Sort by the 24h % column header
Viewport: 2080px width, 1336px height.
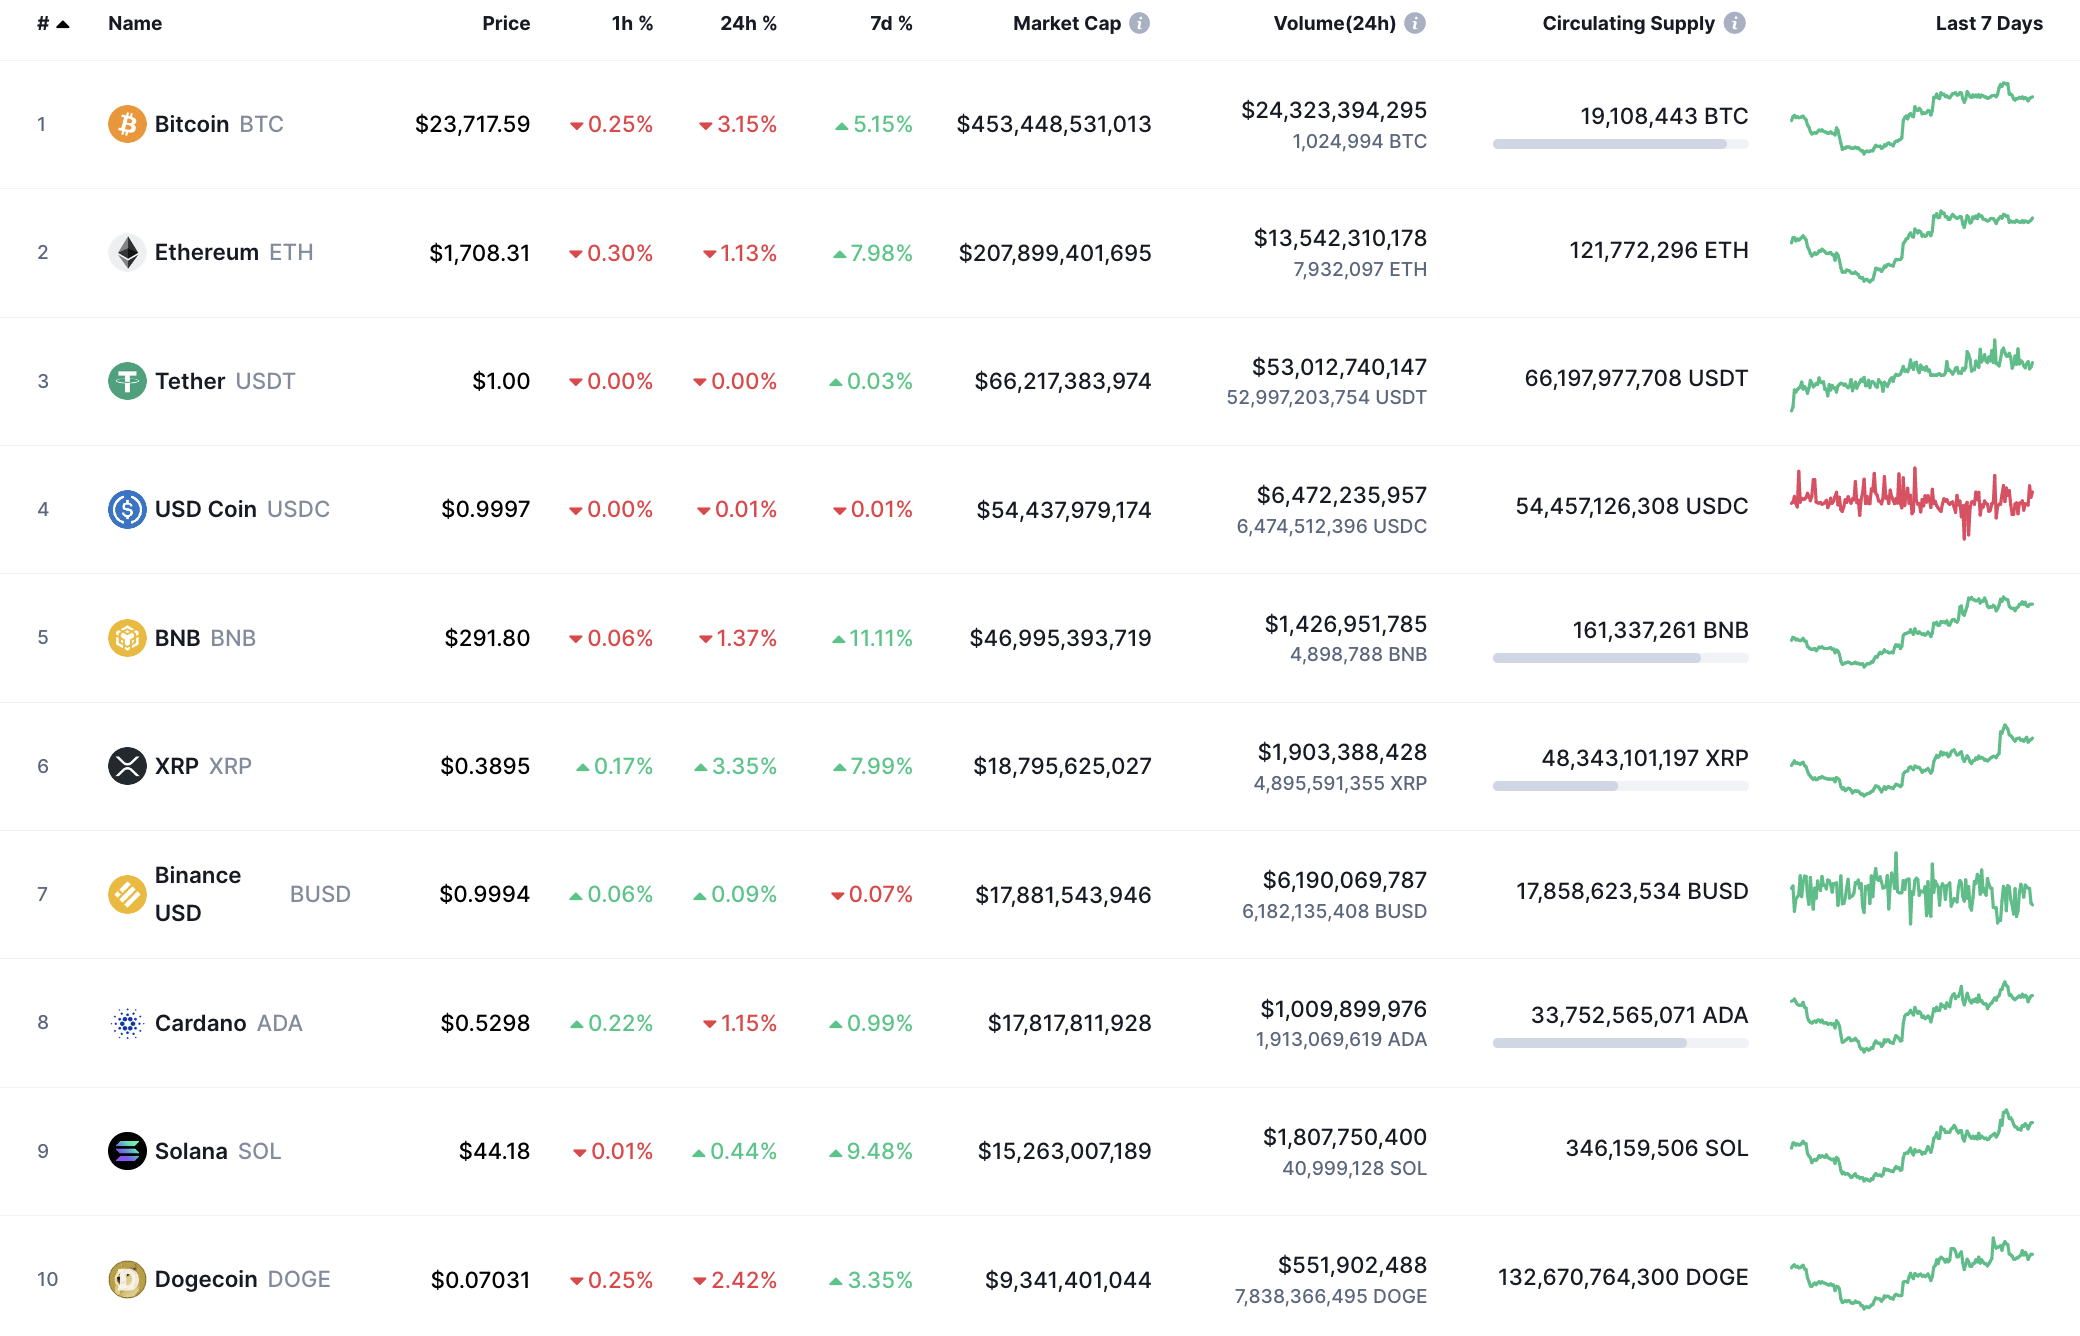click(x=748, y=22)
